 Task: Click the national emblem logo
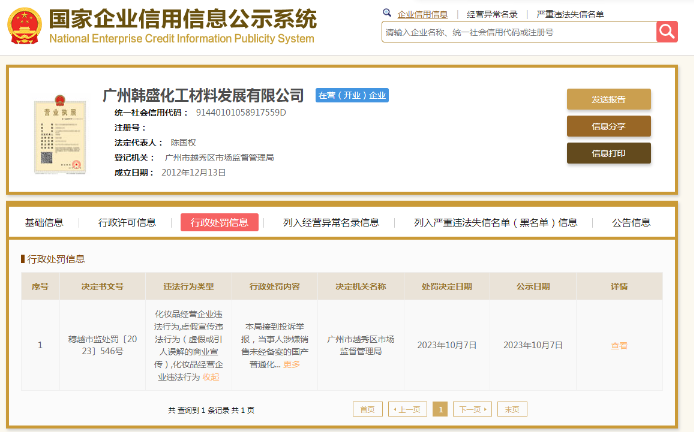click(24, 26)
